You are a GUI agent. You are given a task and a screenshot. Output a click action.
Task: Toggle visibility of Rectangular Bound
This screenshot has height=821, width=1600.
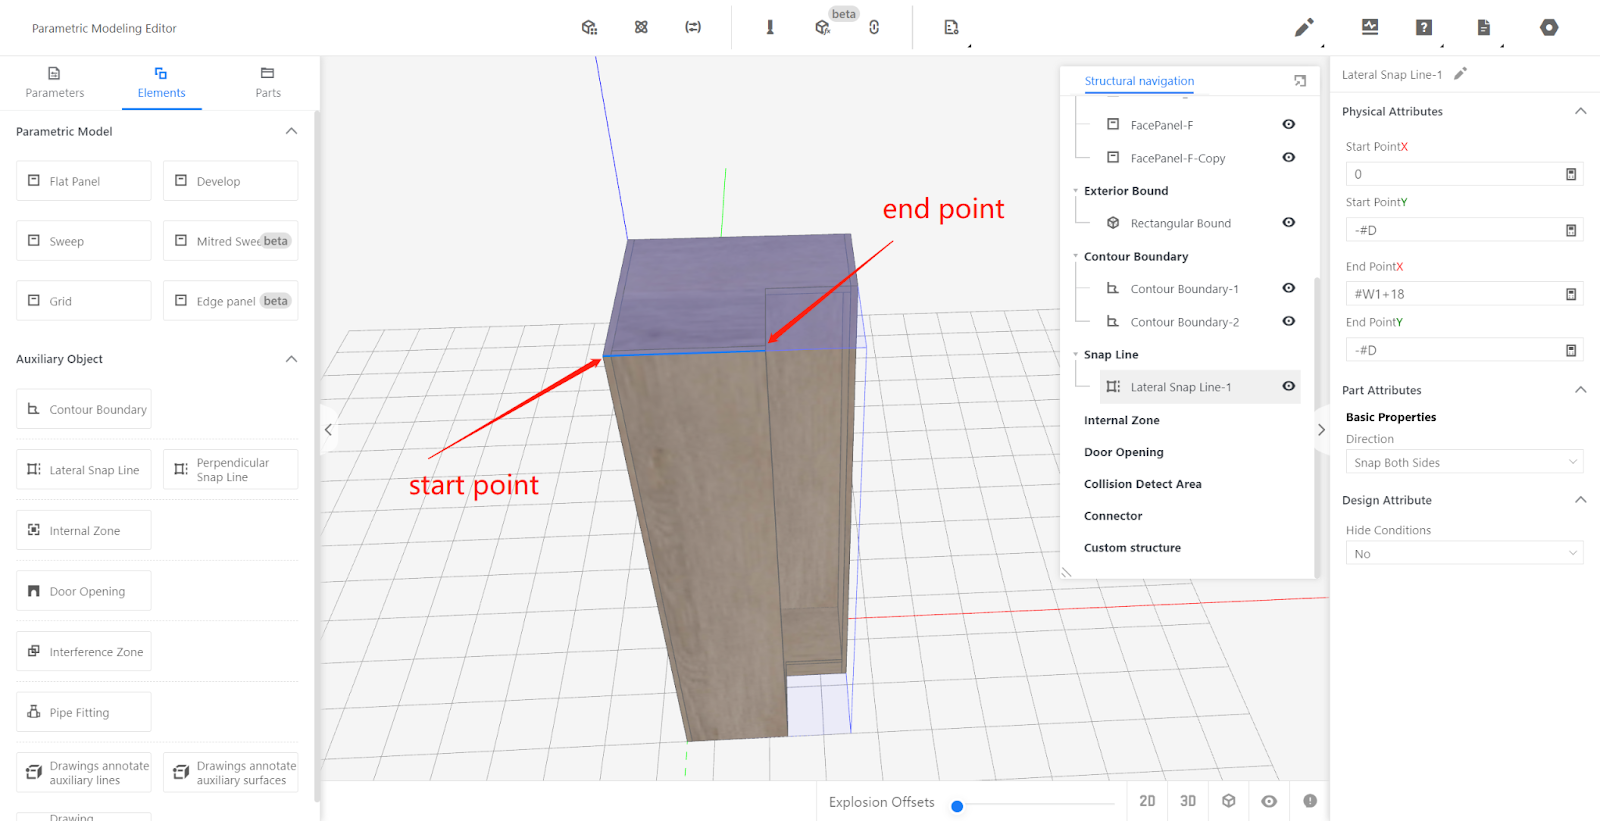tap(1289, 223)
